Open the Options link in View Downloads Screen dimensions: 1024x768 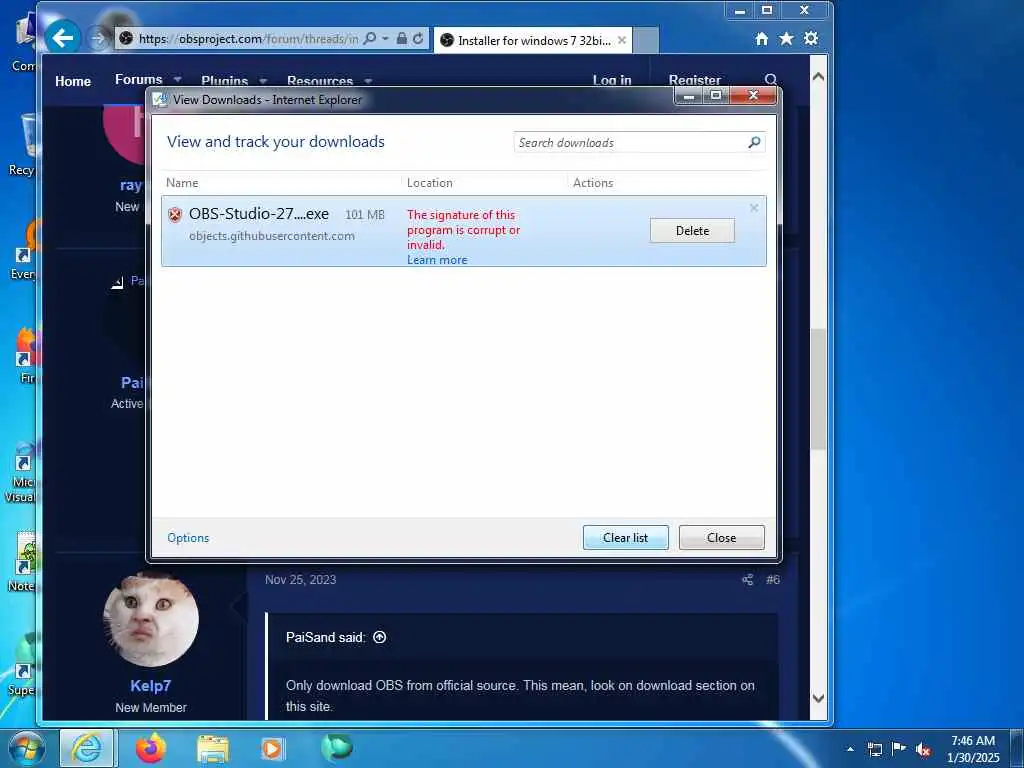click(188, 537)
